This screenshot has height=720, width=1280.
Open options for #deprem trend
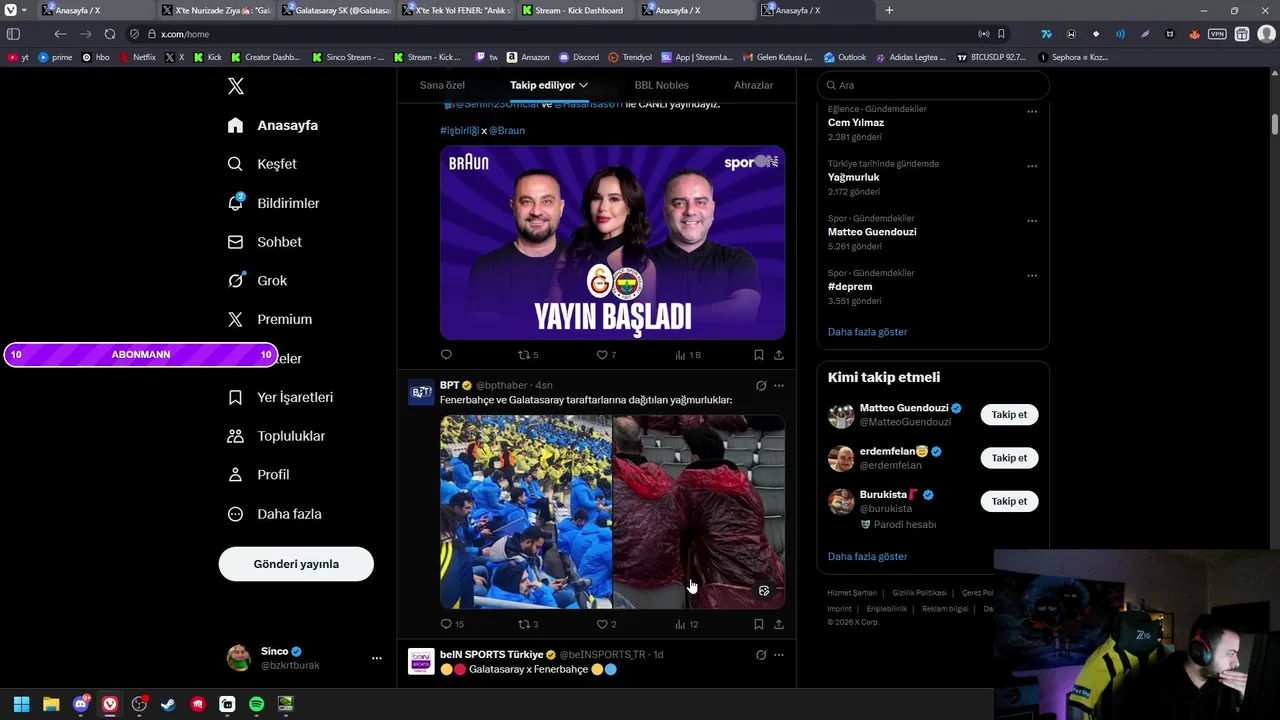tap(1032, 275)
